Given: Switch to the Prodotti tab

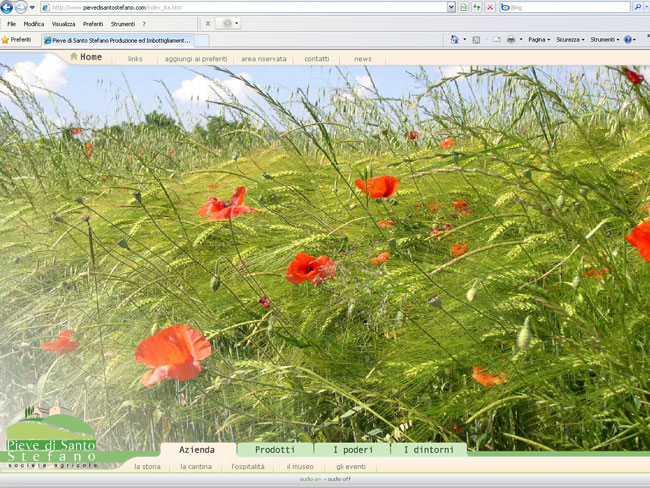Looking at the screenshot, I should (x=275, y=450).
